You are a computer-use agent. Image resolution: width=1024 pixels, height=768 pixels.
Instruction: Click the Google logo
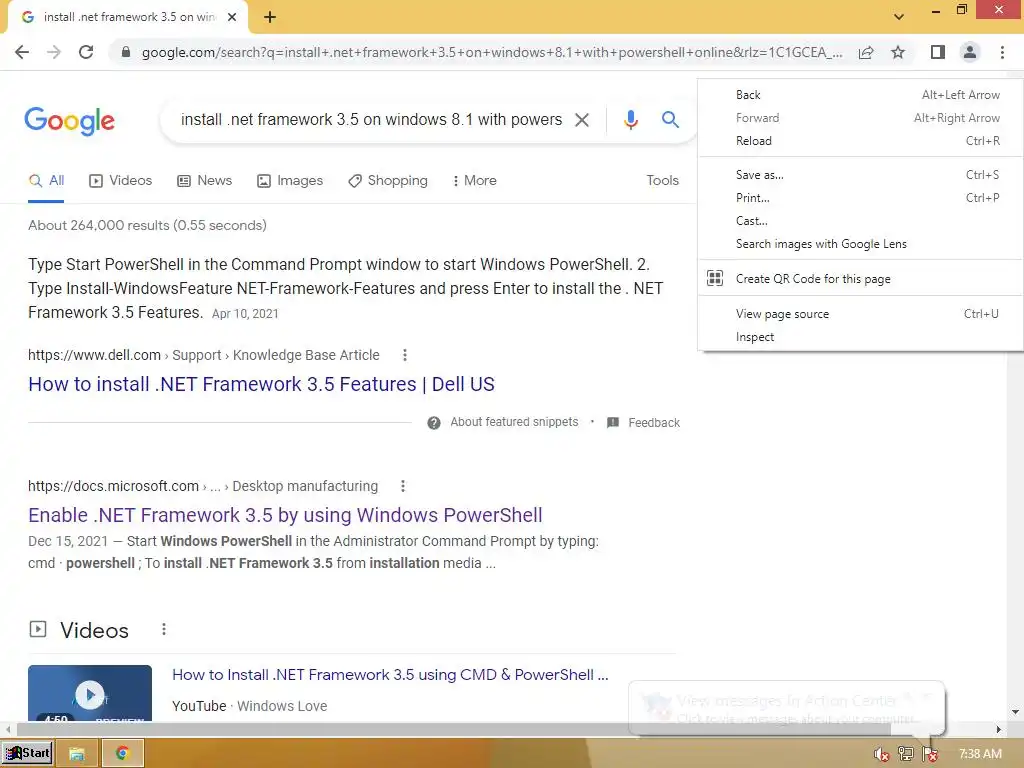pyautogui.click(x=69, y=121)
